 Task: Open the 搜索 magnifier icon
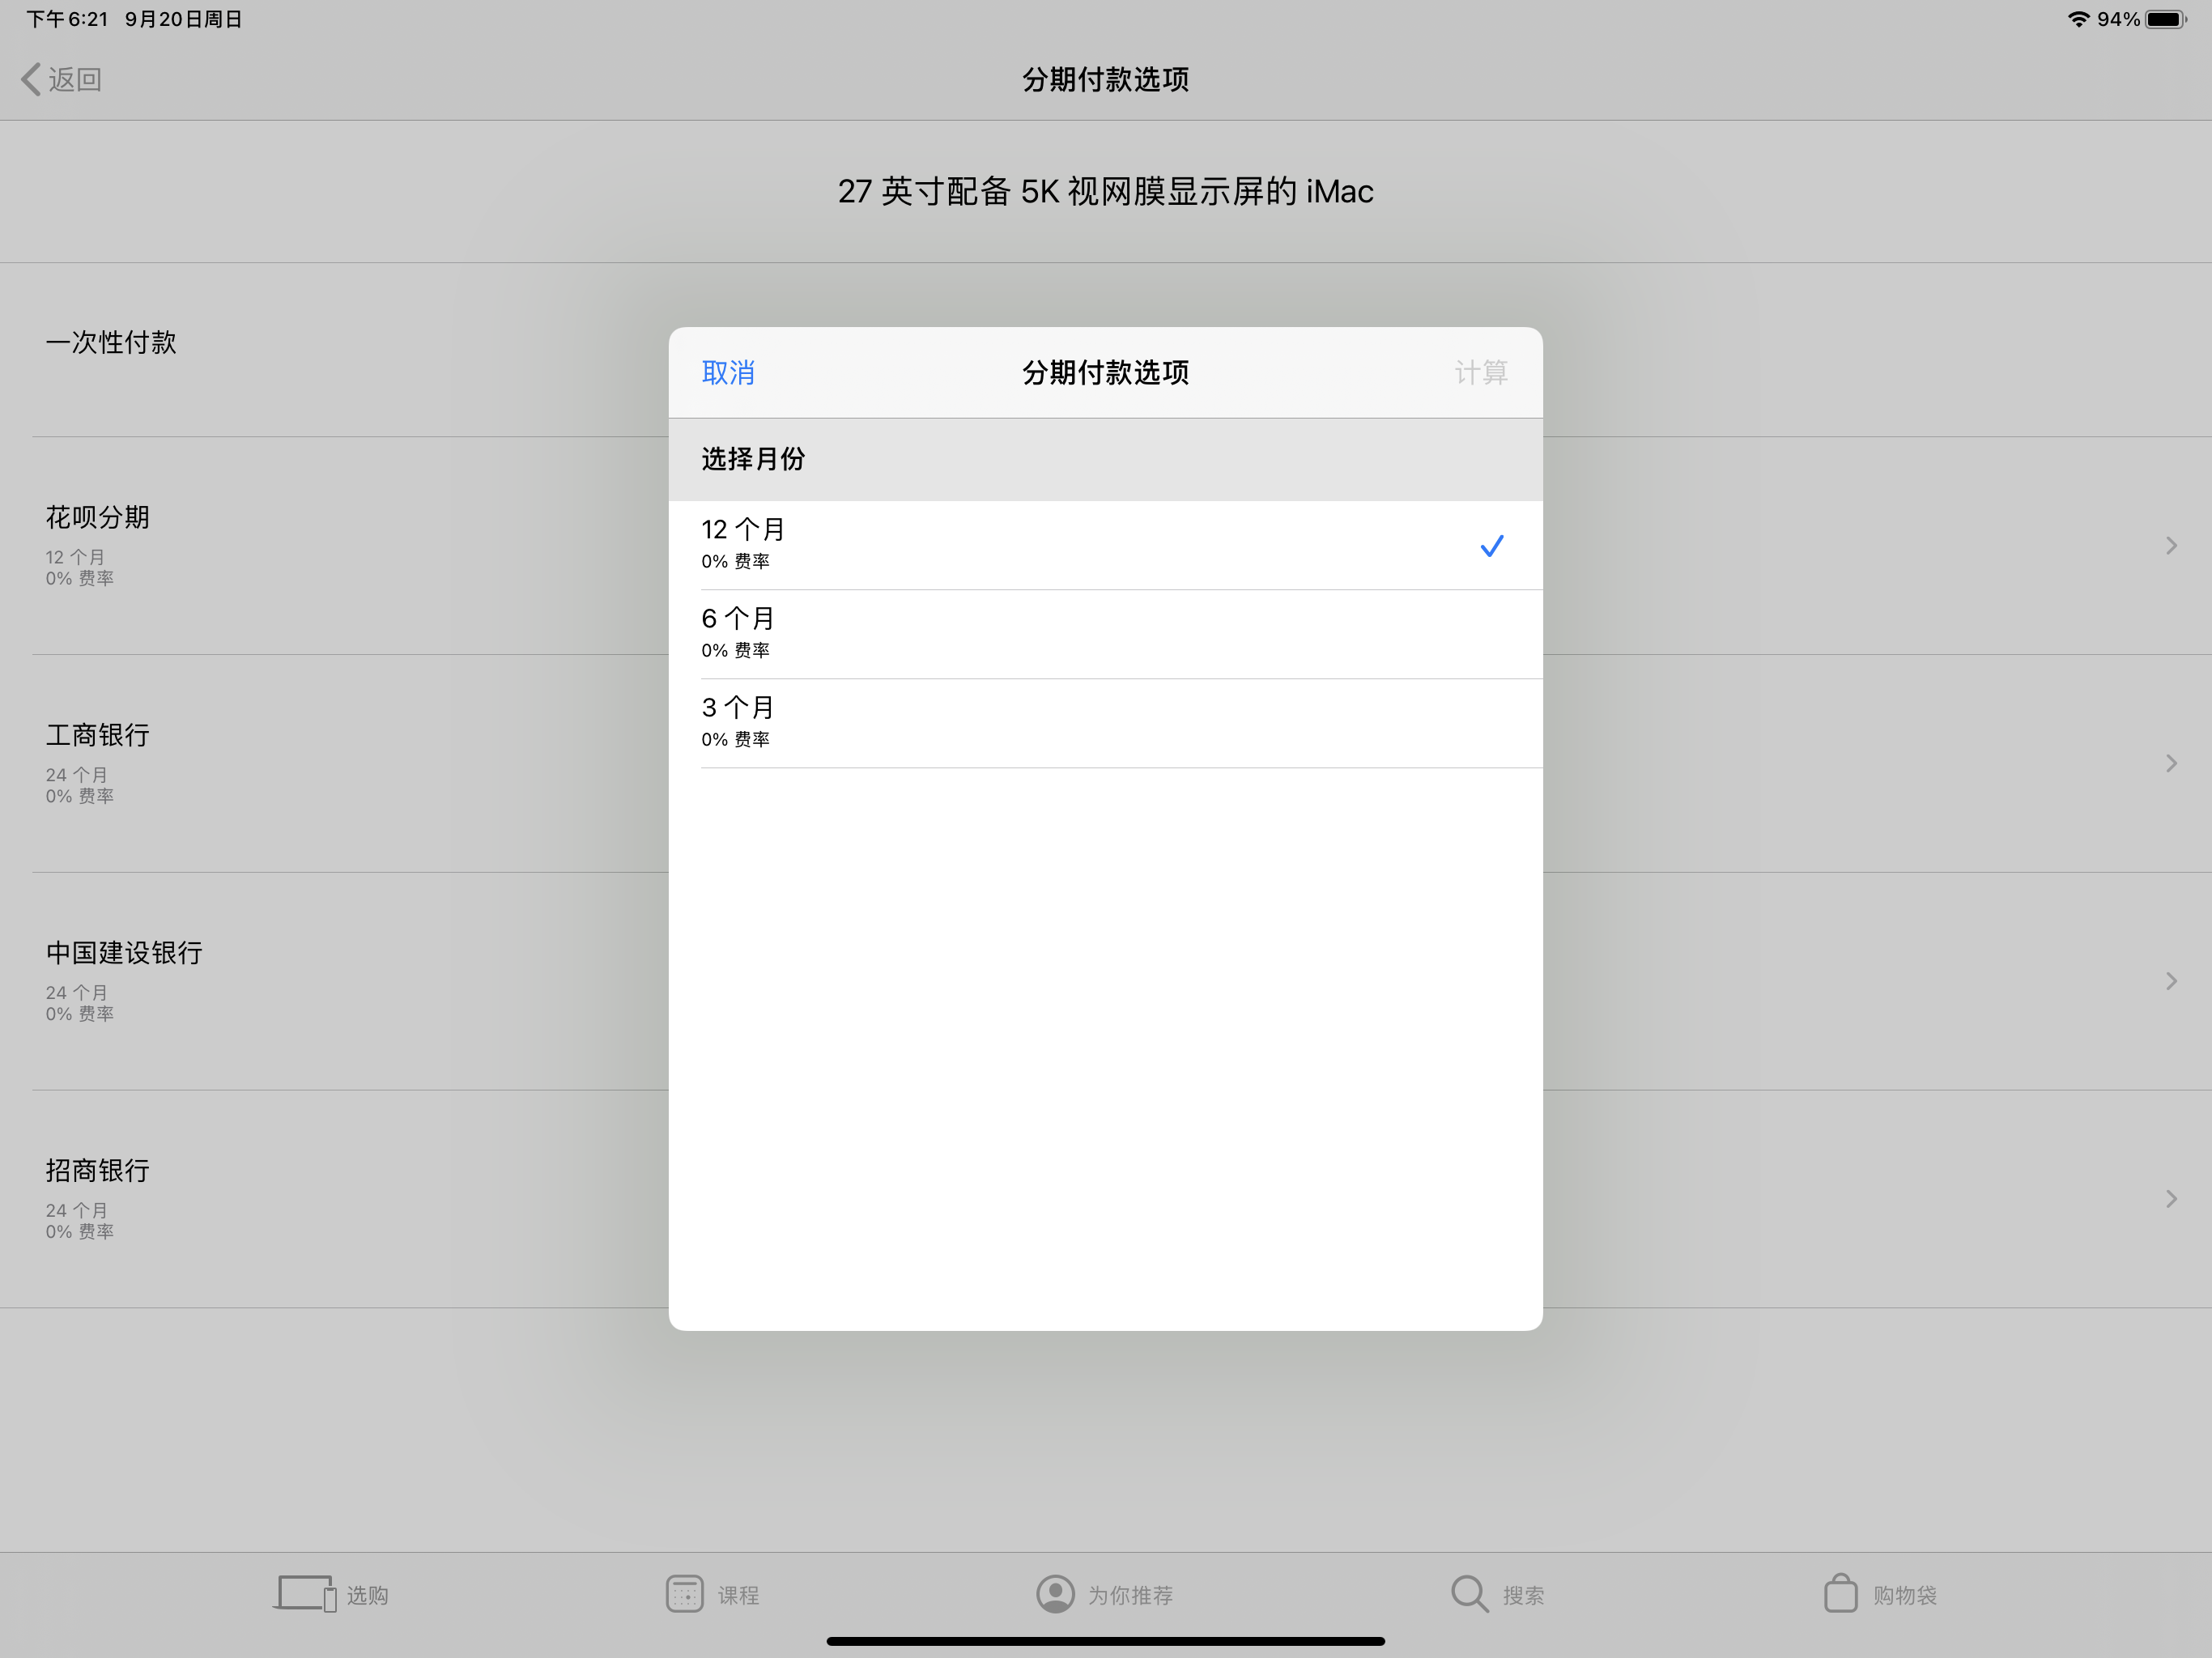point(1469,1594)
